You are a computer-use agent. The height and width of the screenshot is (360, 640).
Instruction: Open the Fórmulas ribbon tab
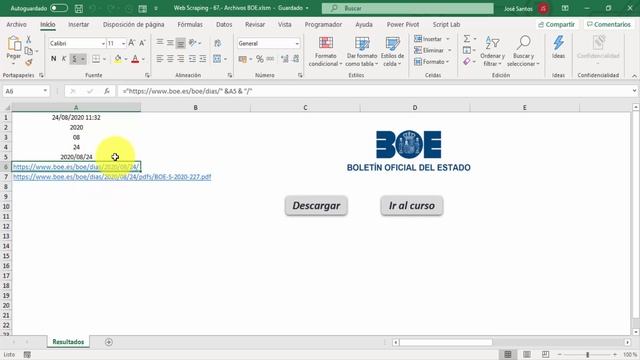190,24
